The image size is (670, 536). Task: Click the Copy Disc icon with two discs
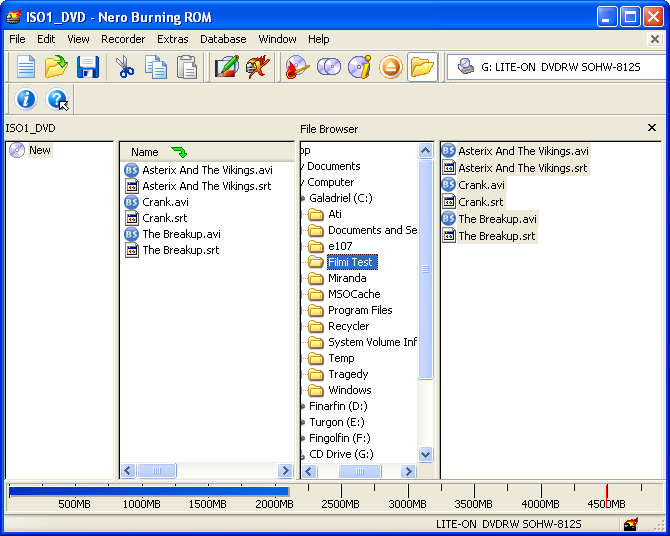point(329,67)
